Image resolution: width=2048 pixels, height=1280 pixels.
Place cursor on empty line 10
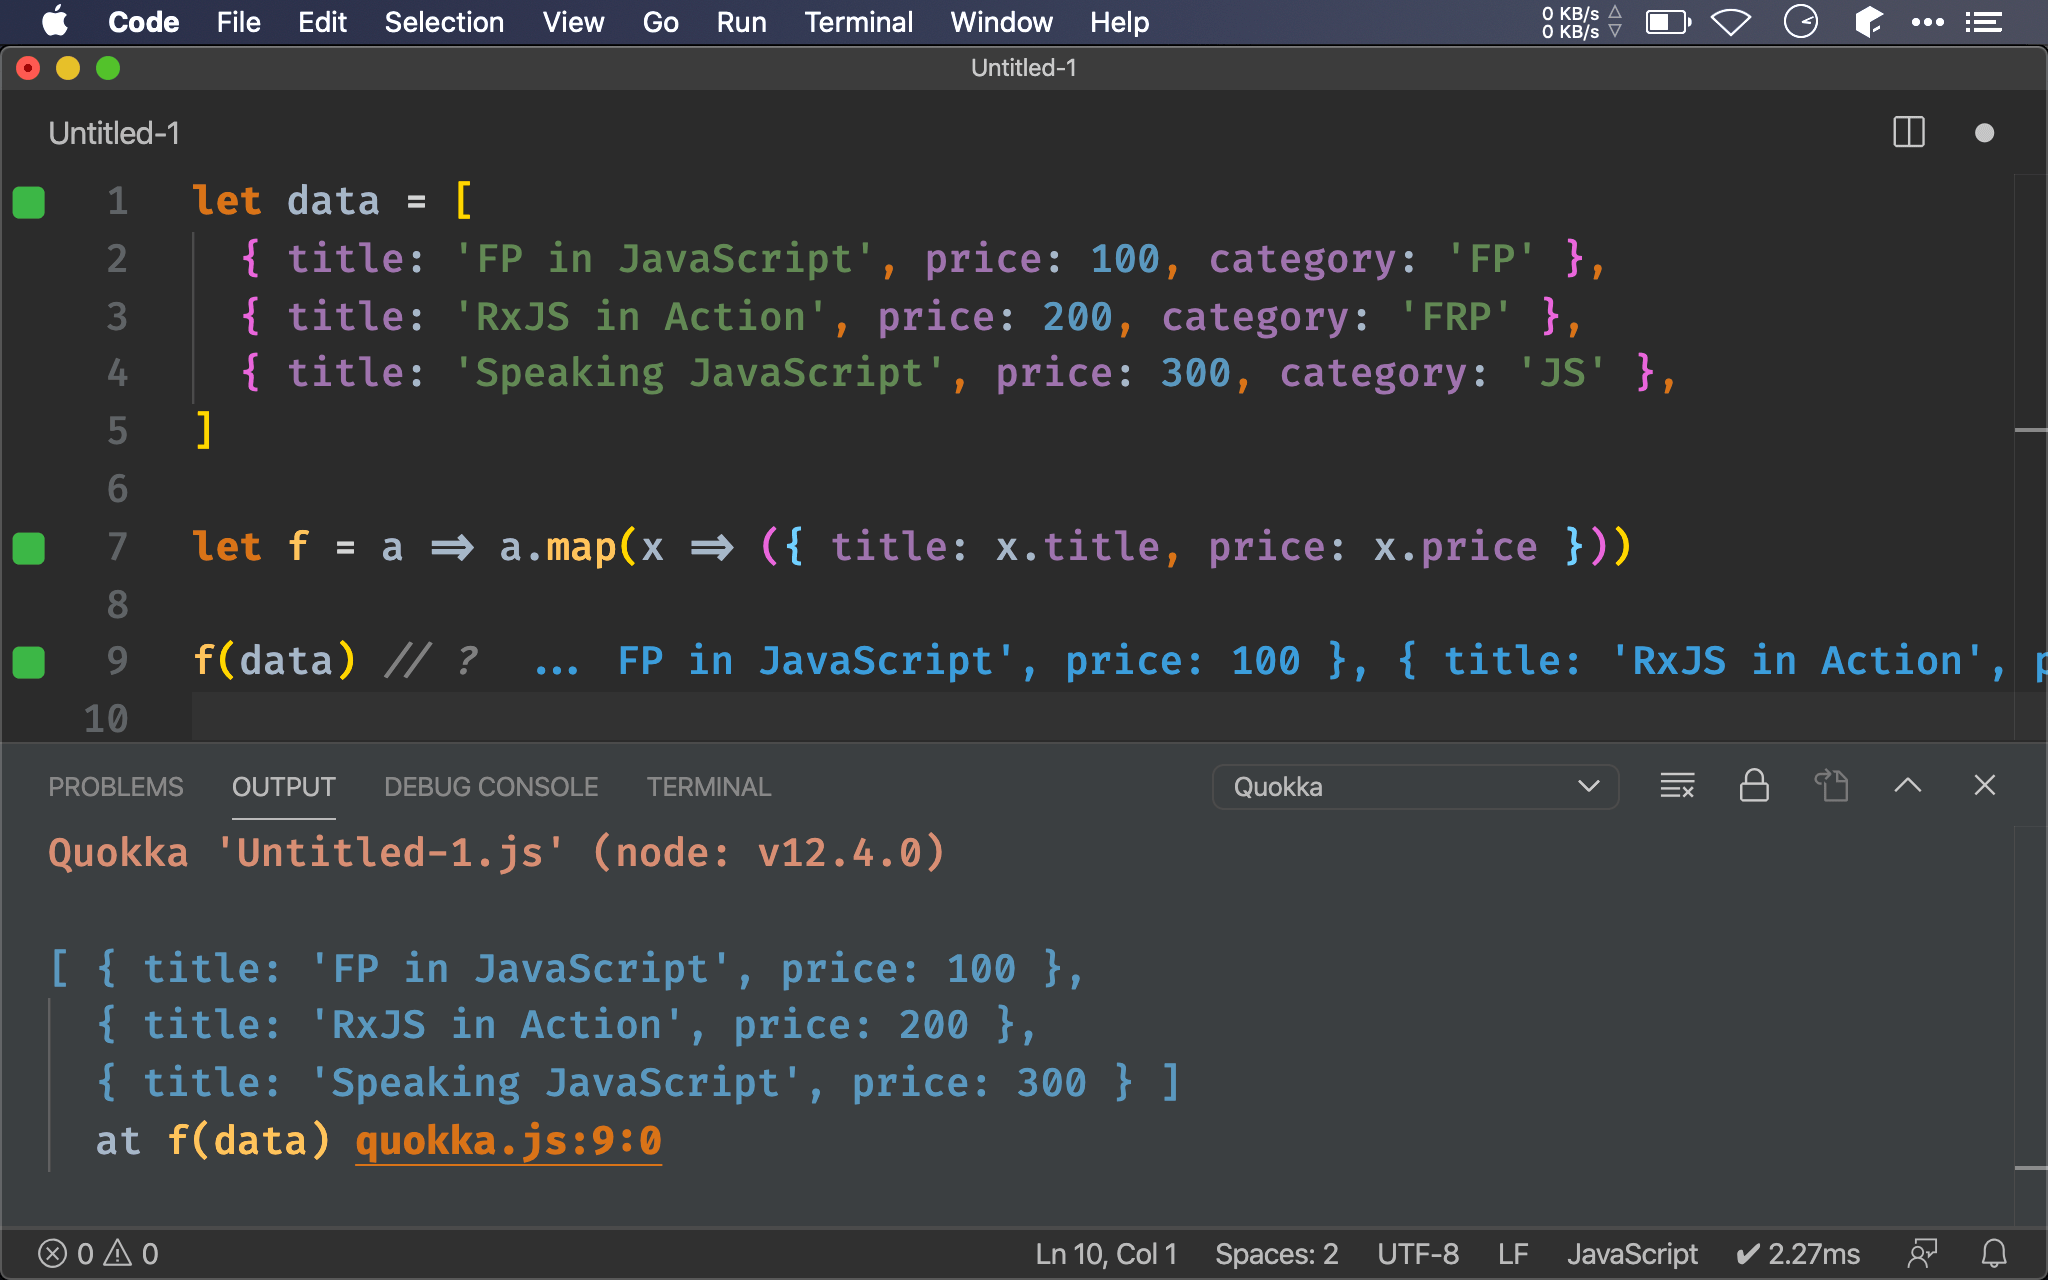point(1100,719)
